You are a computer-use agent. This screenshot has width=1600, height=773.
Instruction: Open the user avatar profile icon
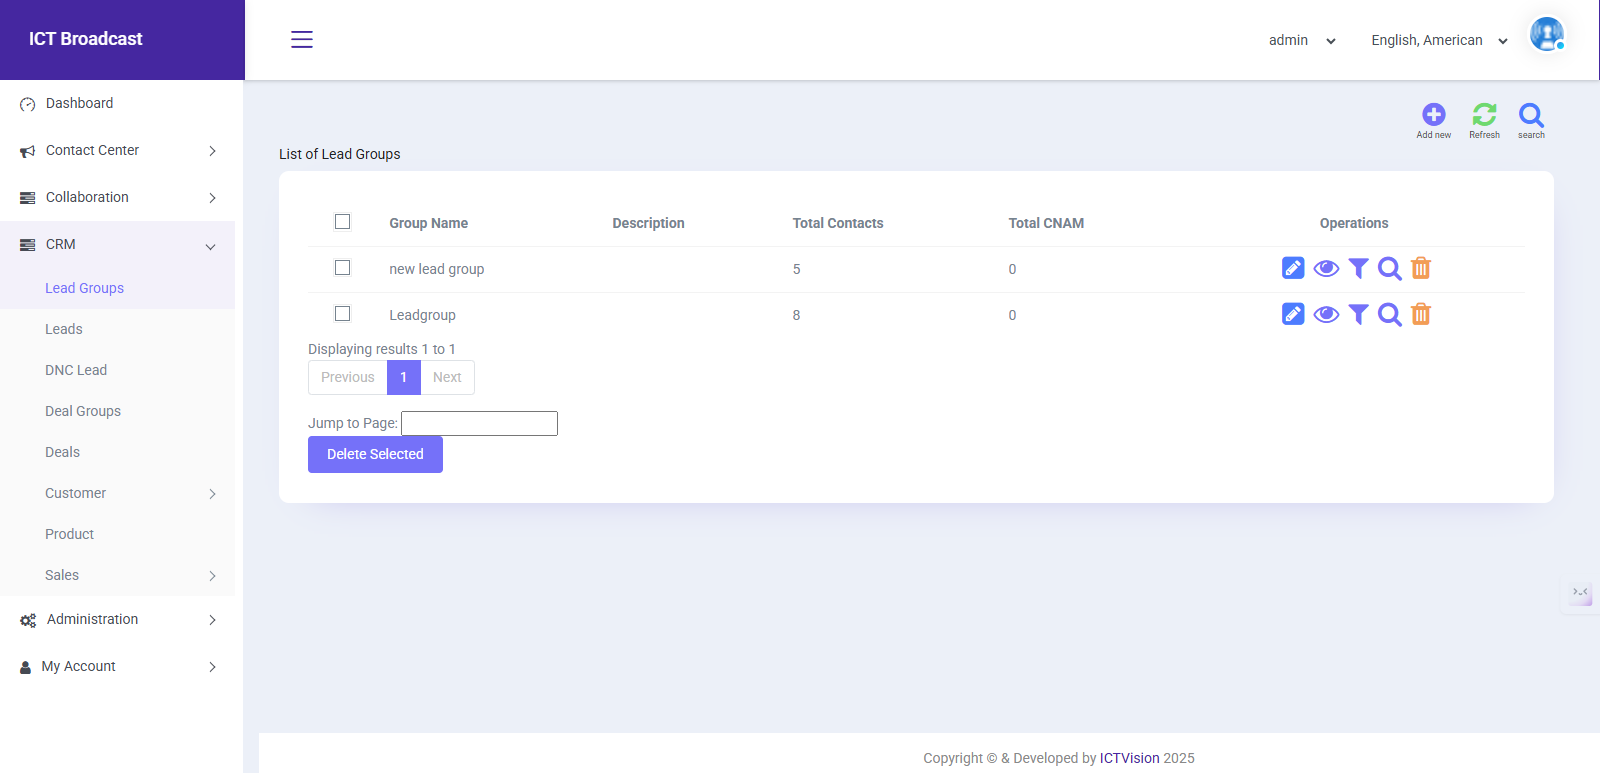click(1547, 34)
